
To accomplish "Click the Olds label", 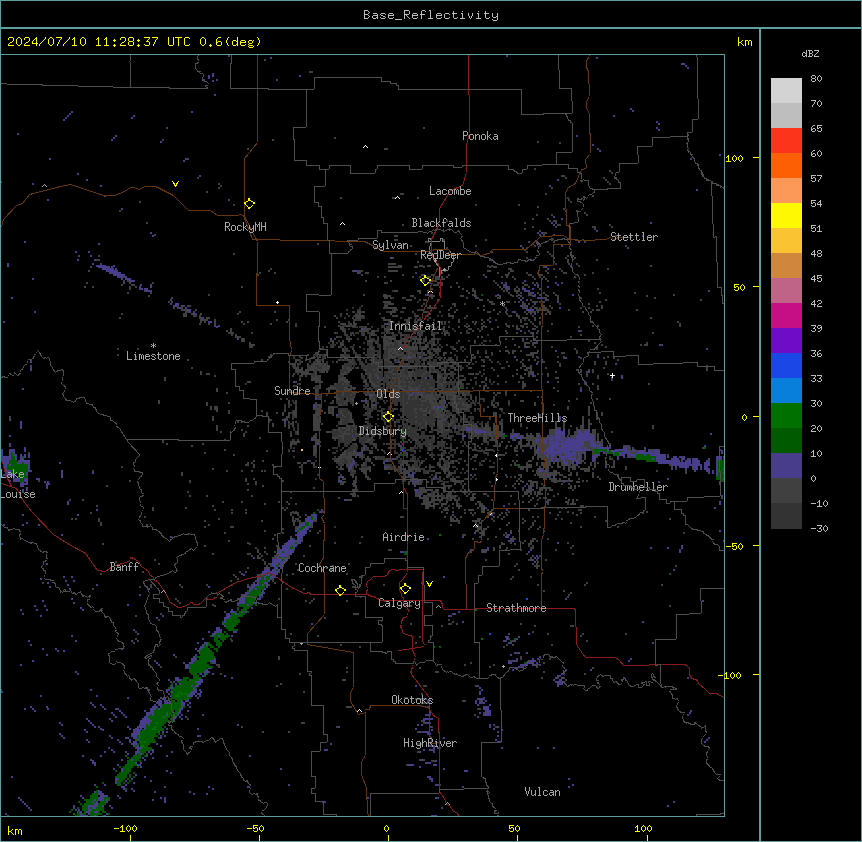I will point(388,394).
